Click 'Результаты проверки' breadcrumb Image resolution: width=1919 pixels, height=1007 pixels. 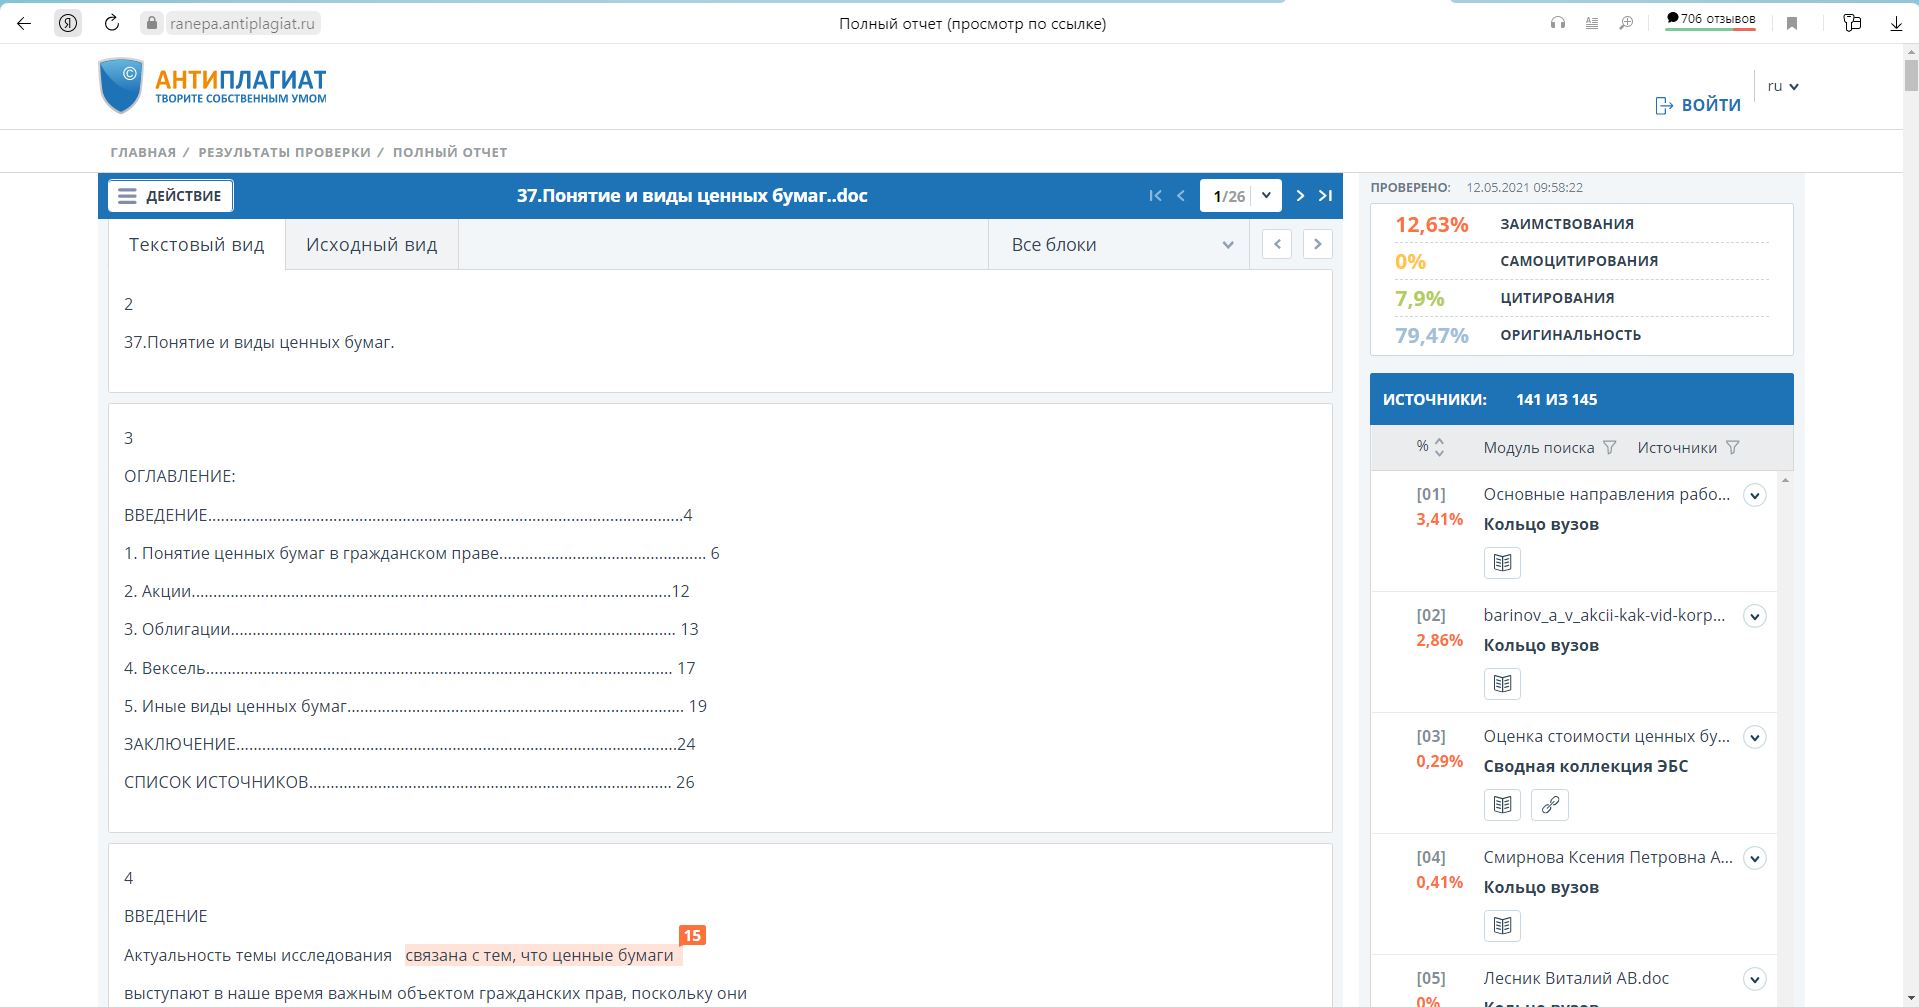coord(284,152)
